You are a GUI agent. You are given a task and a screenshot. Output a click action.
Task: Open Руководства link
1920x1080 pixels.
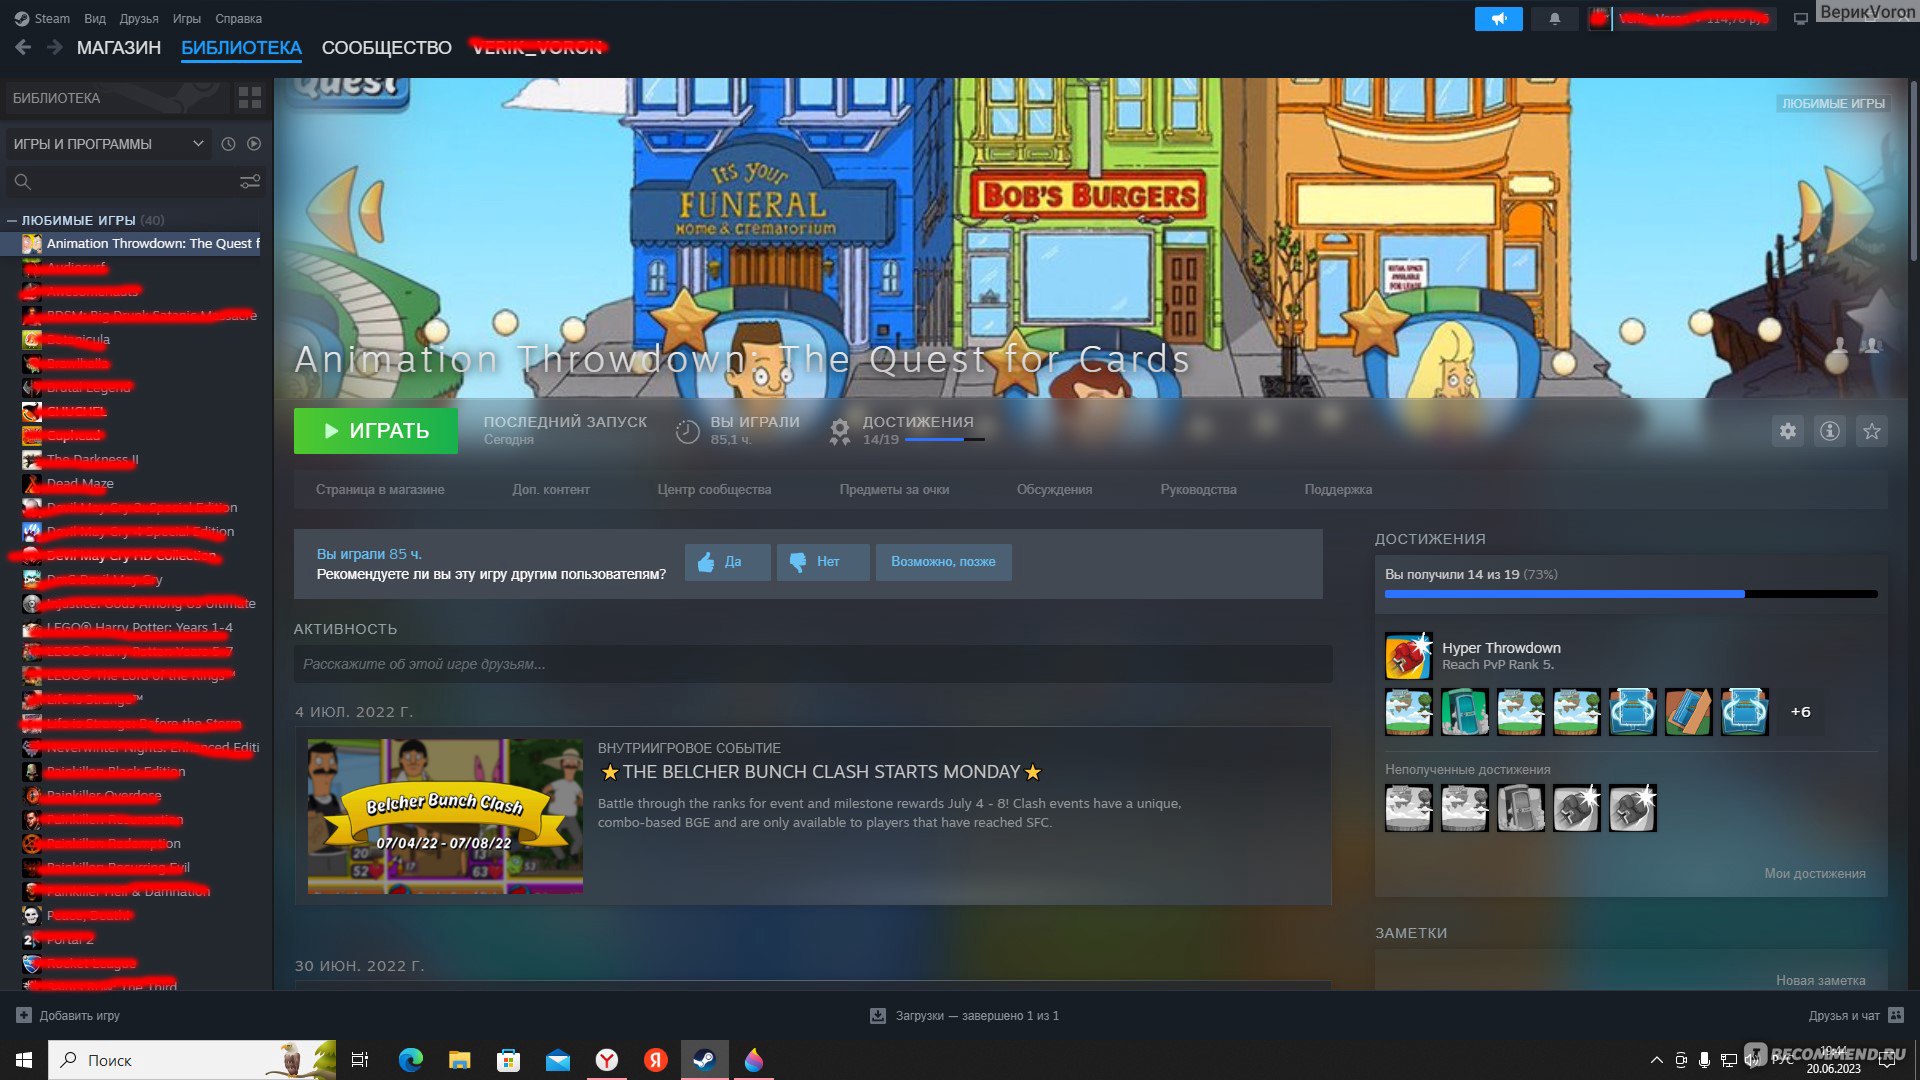(x=1198, y=490)
